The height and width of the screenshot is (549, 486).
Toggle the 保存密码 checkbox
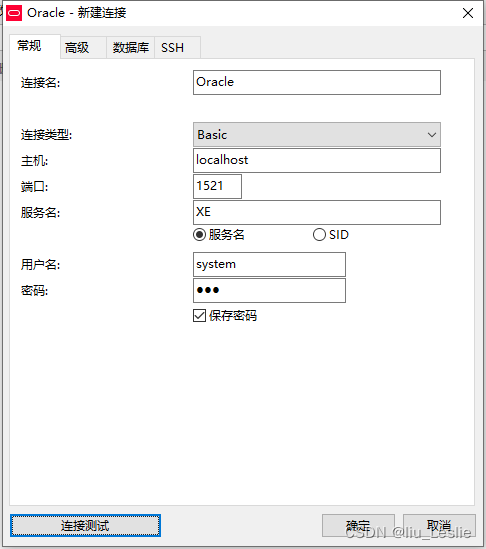click(200, 315)
